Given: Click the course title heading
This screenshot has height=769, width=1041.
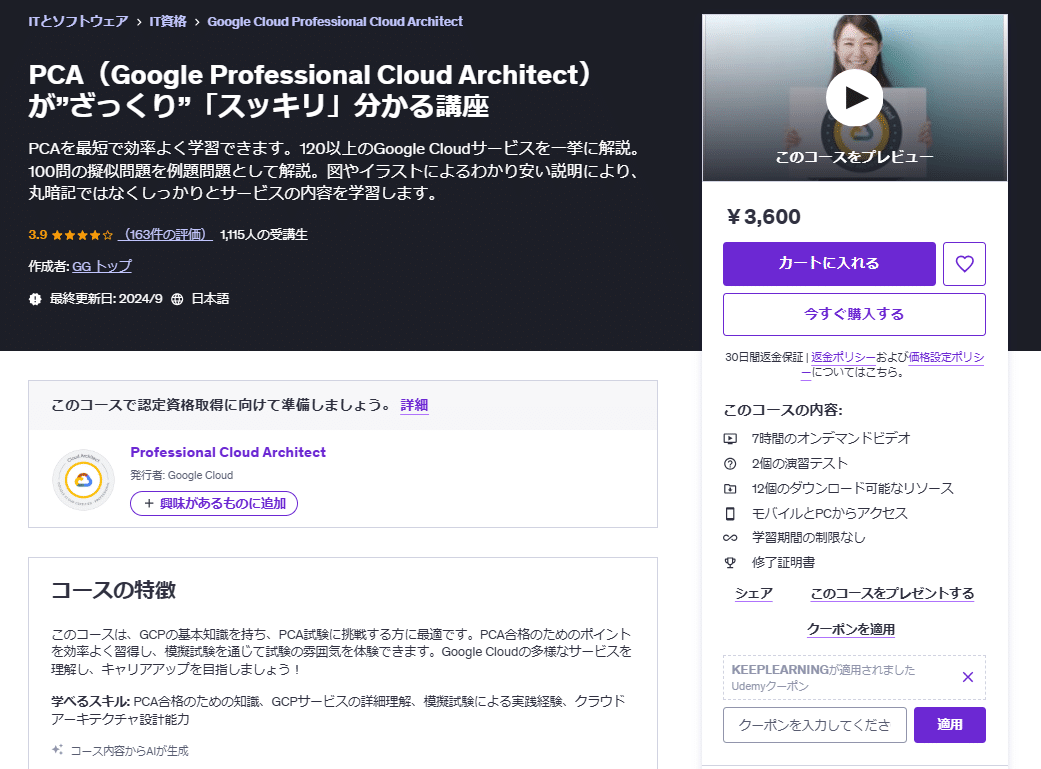Looking at the screenshot, I should [310, 90].
